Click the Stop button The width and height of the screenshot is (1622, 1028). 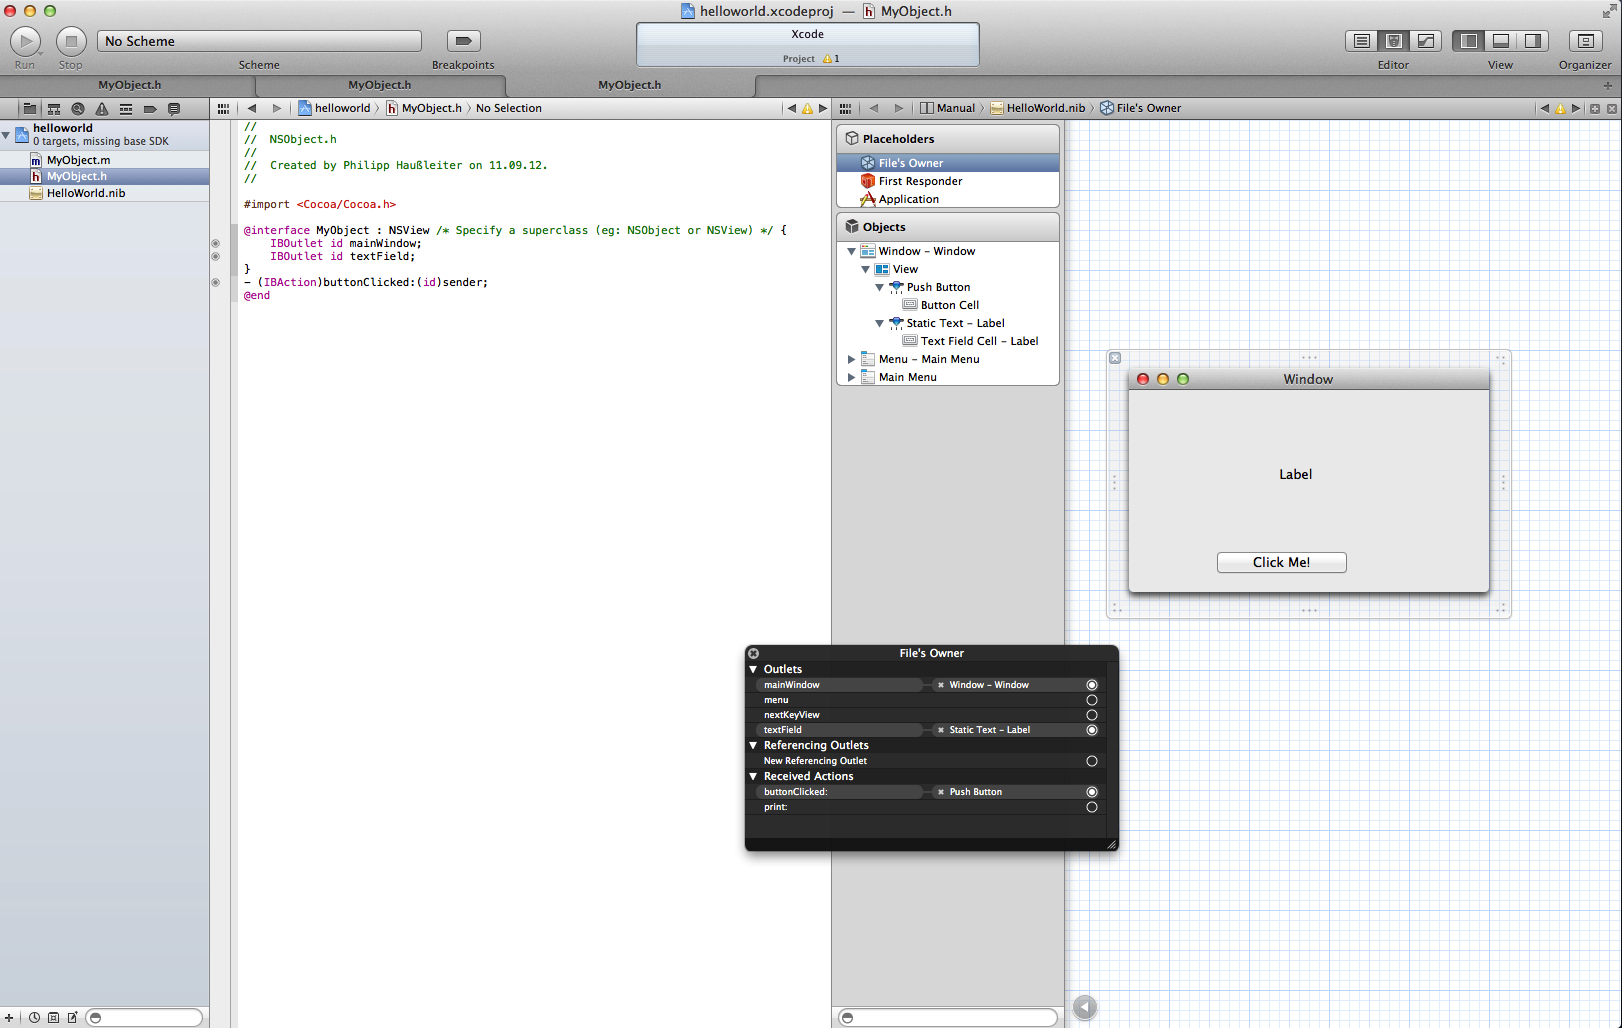[x=71, y=41]
